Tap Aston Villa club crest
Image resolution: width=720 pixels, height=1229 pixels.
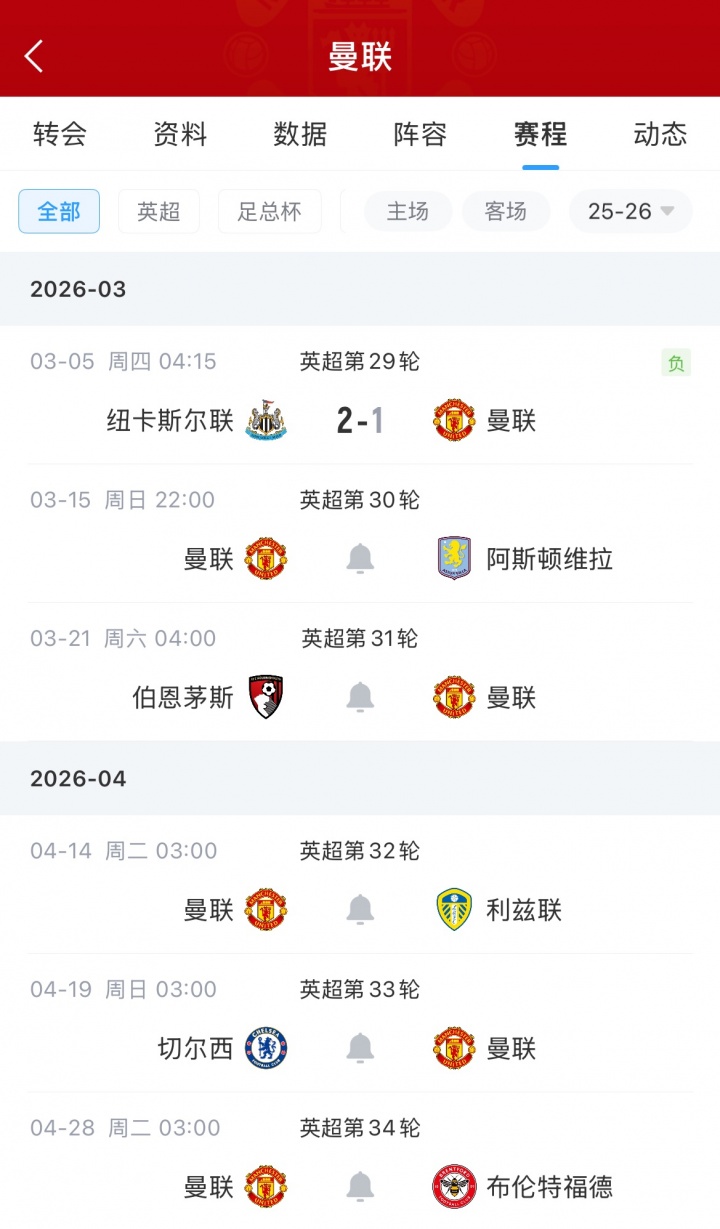(x=454, y=559)
